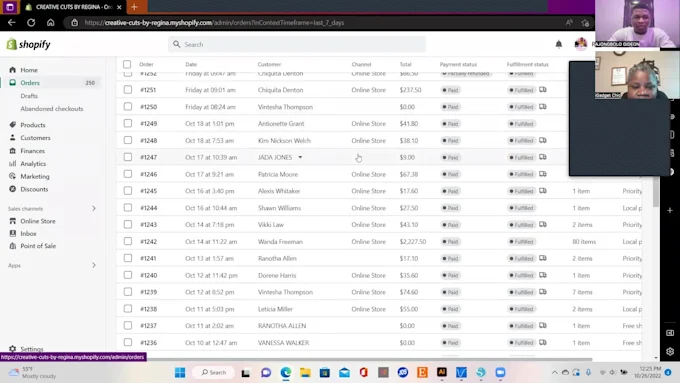Go to Customers section
680x383 pixels.
click(35, 138)
